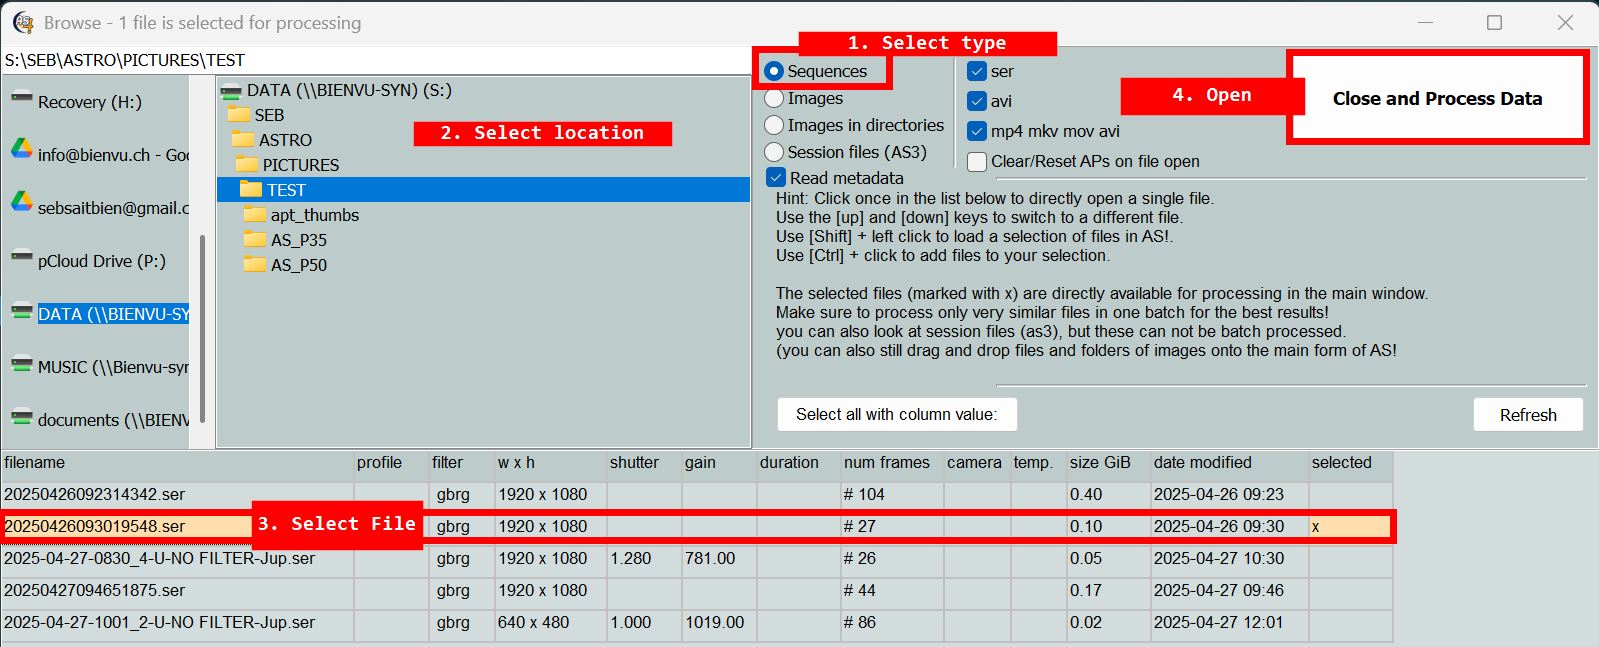1599x647 pixels.
Task: Click Close and Process Data button
Action: click(x=1437, y=98)
